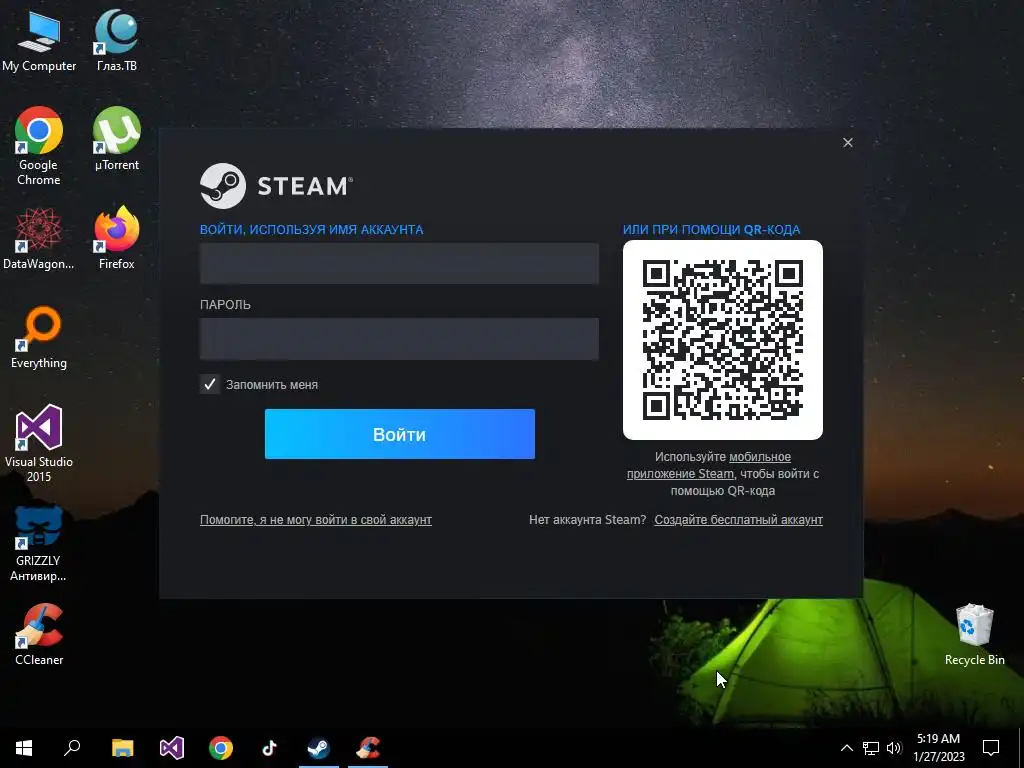
Task: Close the Steam login window
Action: 848,142
